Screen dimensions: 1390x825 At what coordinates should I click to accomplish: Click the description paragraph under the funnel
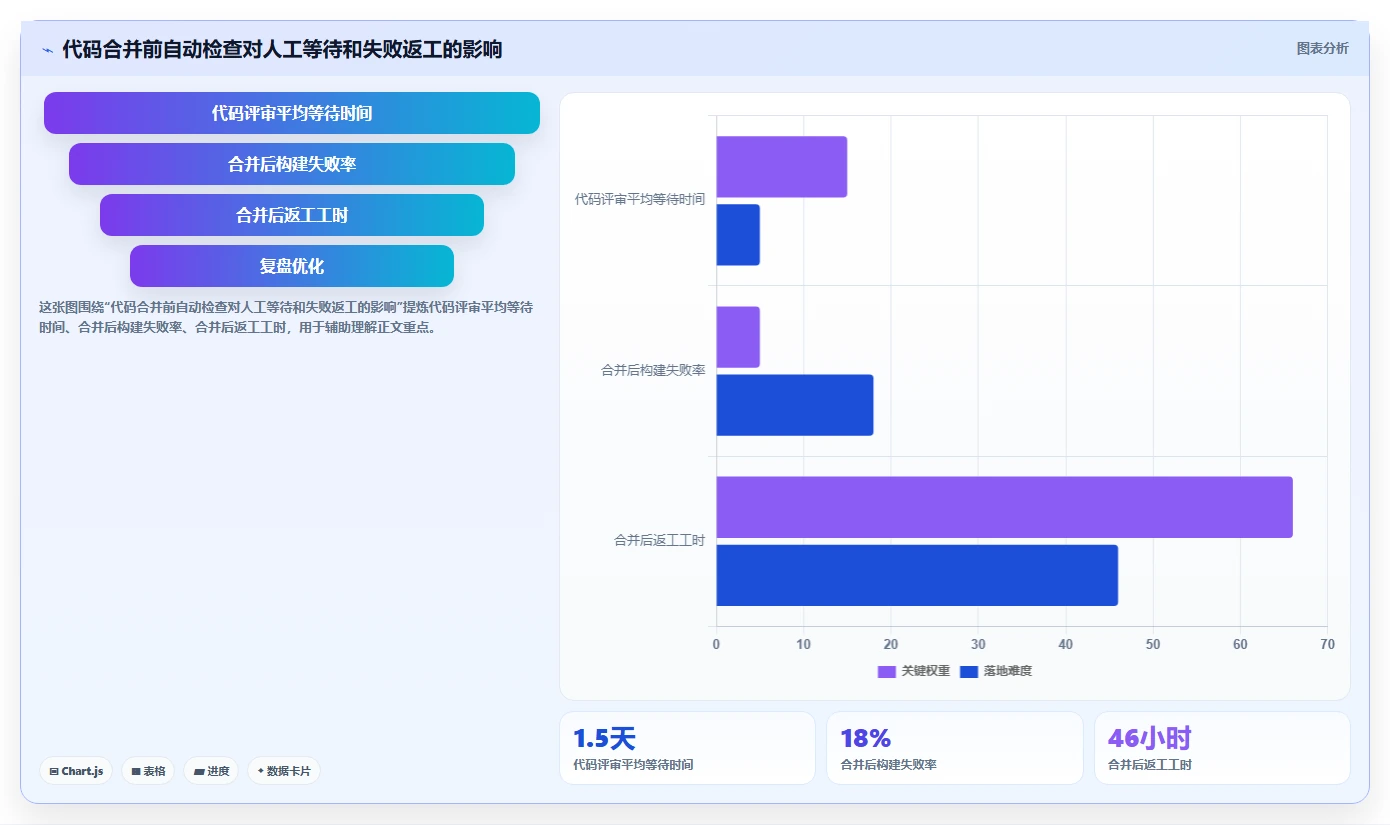tap(286, 317)
